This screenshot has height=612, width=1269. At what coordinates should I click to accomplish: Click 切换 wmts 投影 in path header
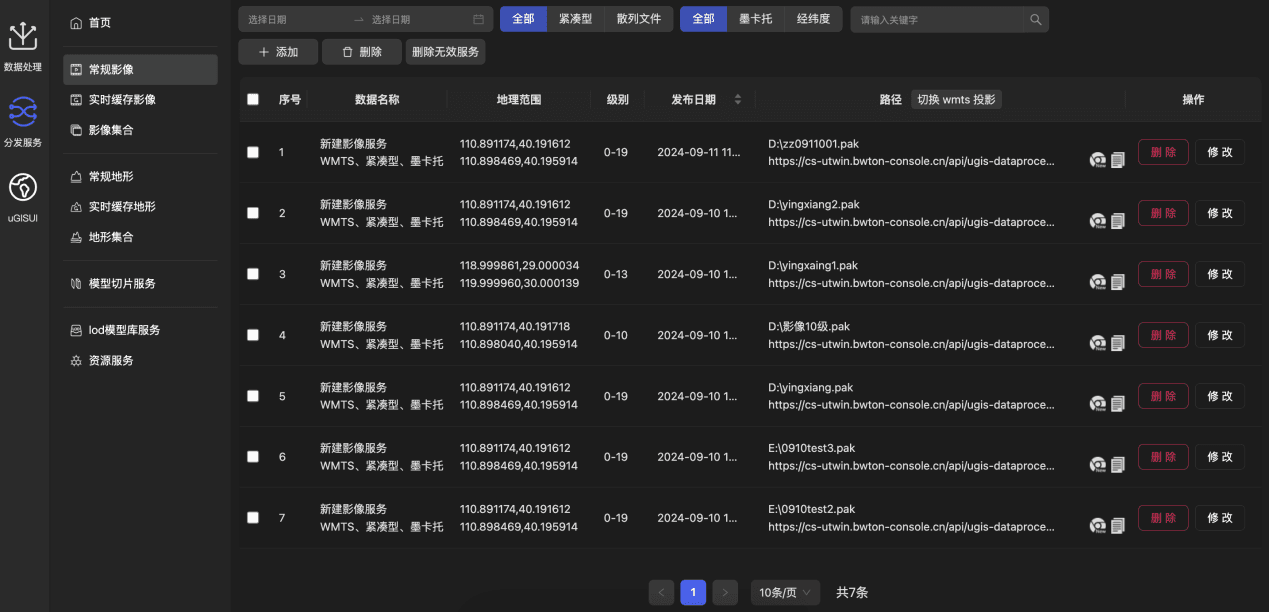point(956,99)
